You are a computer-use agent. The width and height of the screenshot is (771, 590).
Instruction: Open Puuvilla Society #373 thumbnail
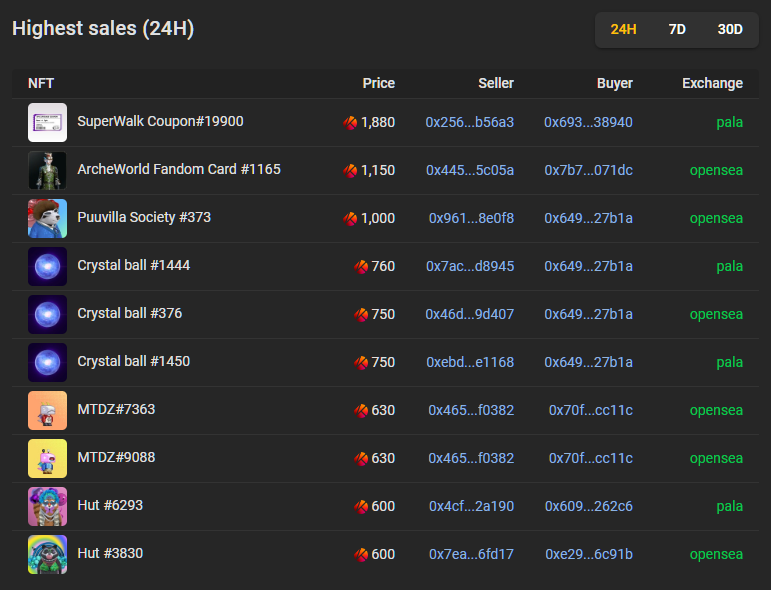(47, 218)
